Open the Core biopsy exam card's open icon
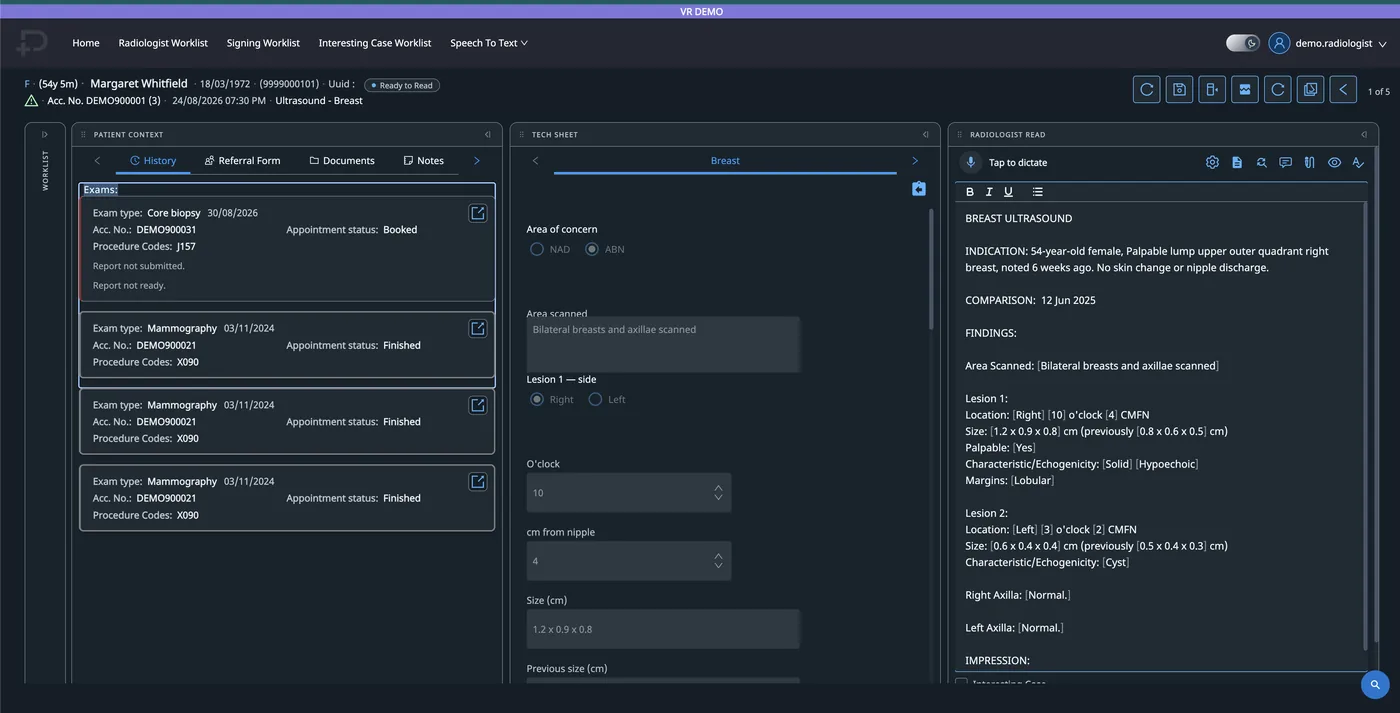The width and height of the screenshot is (1400, 713). point(478,213)
